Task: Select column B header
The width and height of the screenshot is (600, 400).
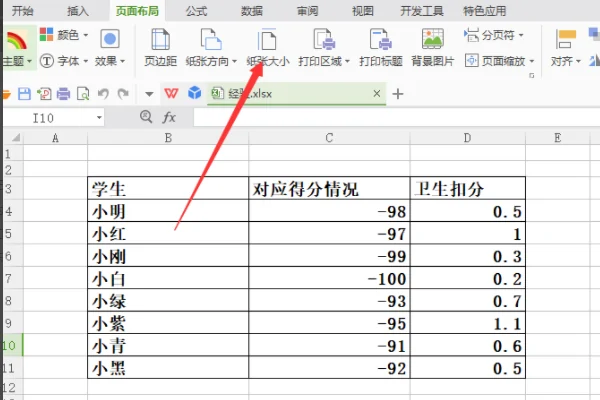Action: click(x=168, y=138)
